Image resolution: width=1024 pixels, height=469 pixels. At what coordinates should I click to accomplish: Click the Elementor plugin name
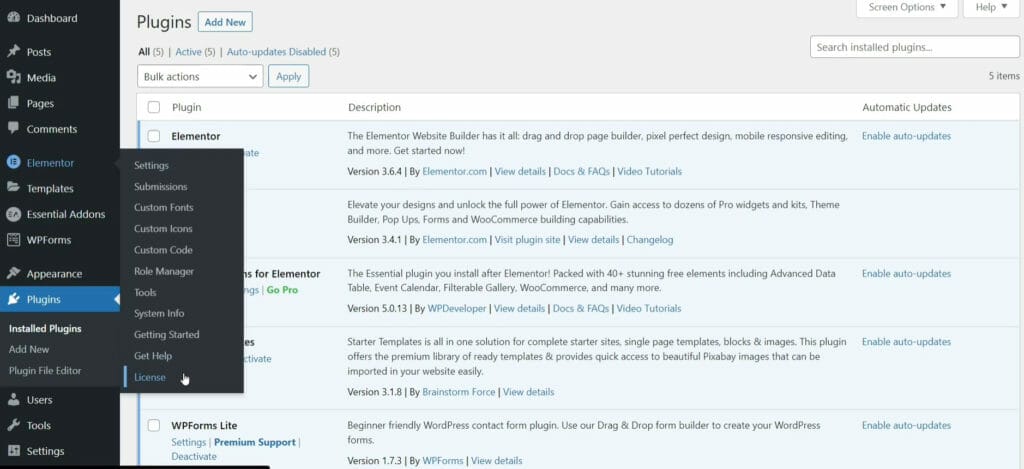tap(196, 137)
